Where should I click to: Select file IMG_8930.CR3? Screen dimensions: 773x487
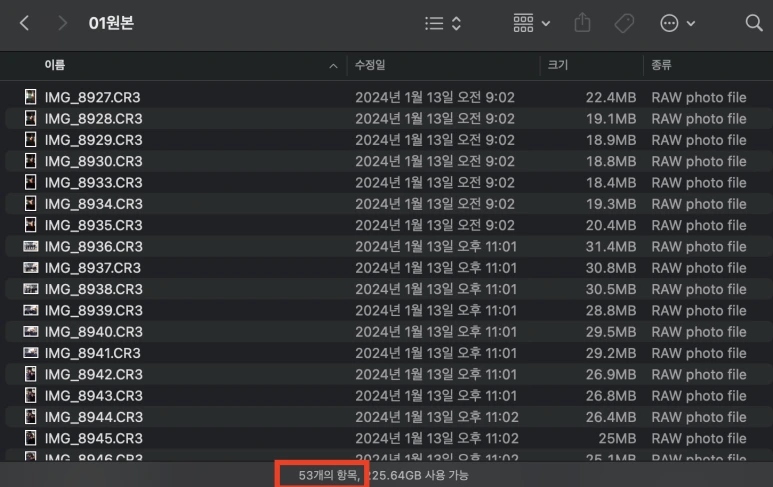click(x=94, y=161)
